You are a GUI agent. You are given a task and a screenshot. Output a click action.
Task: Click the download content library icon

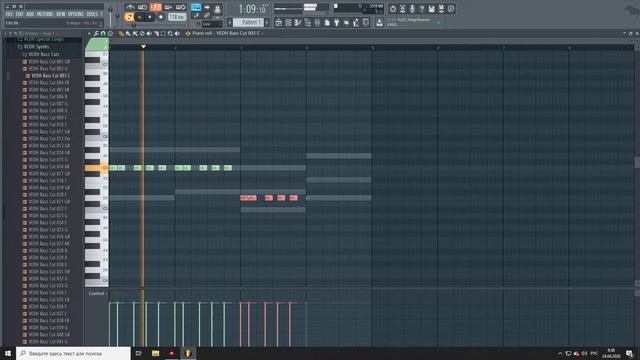[x=380, y=23]
